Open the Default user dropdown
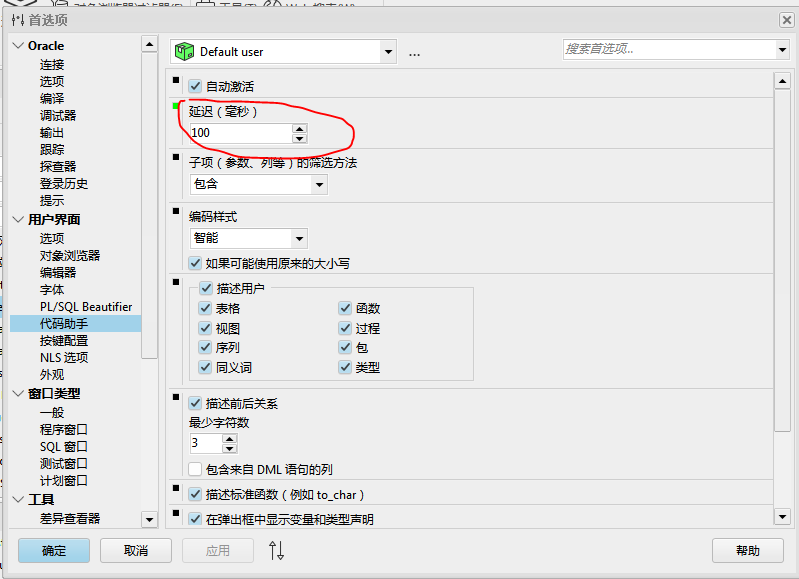Viewport: 799px width, 579px height. point(388,51)
